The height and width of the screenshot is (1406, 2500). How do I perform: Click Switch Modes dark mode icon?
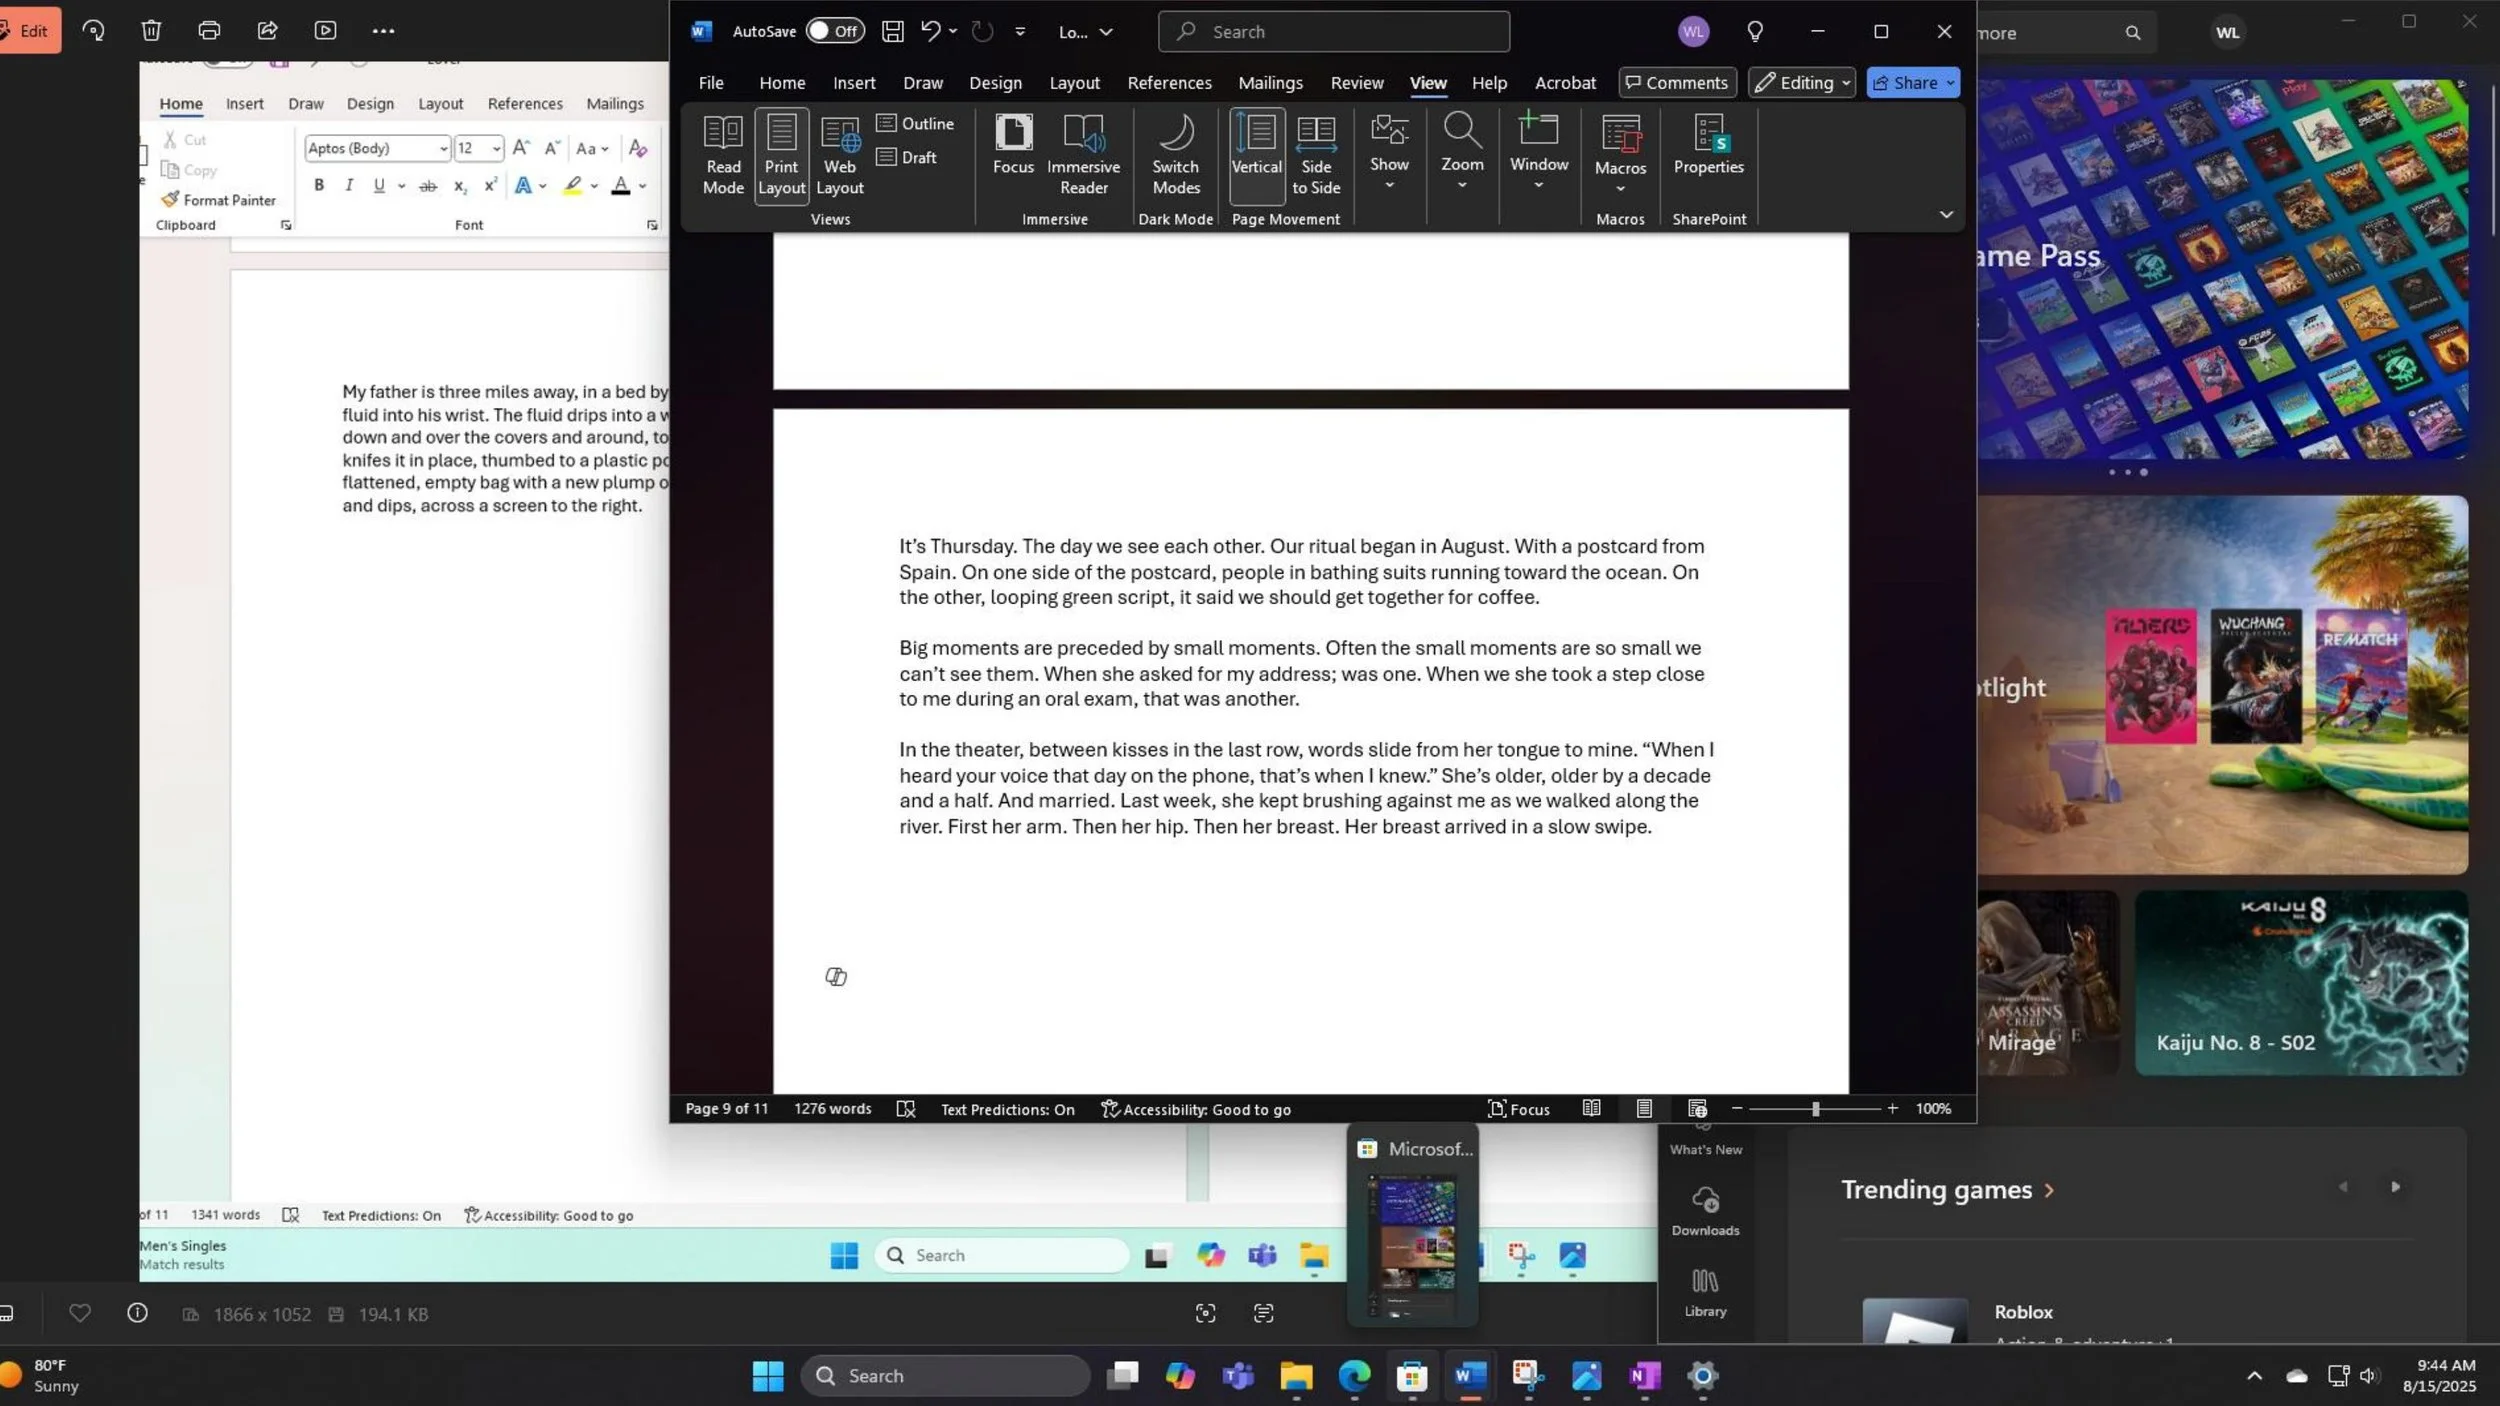click(1175, 156)
